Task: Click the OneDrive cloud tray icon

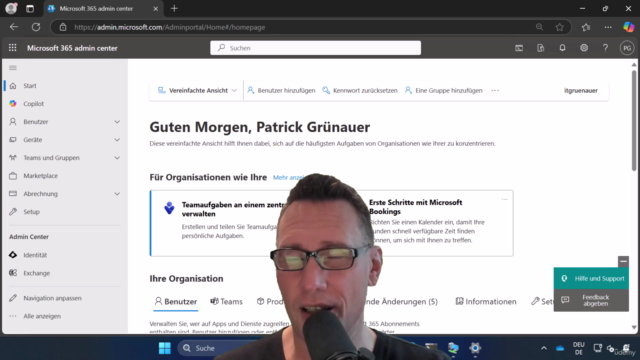Action: (560, 348)
